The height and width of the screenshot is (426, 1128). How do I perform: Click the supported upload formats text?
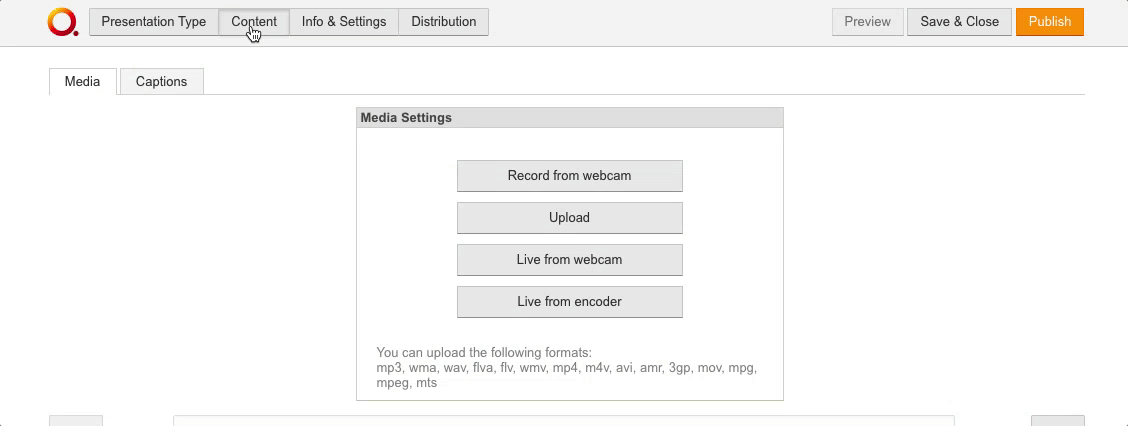coord(566,367)
